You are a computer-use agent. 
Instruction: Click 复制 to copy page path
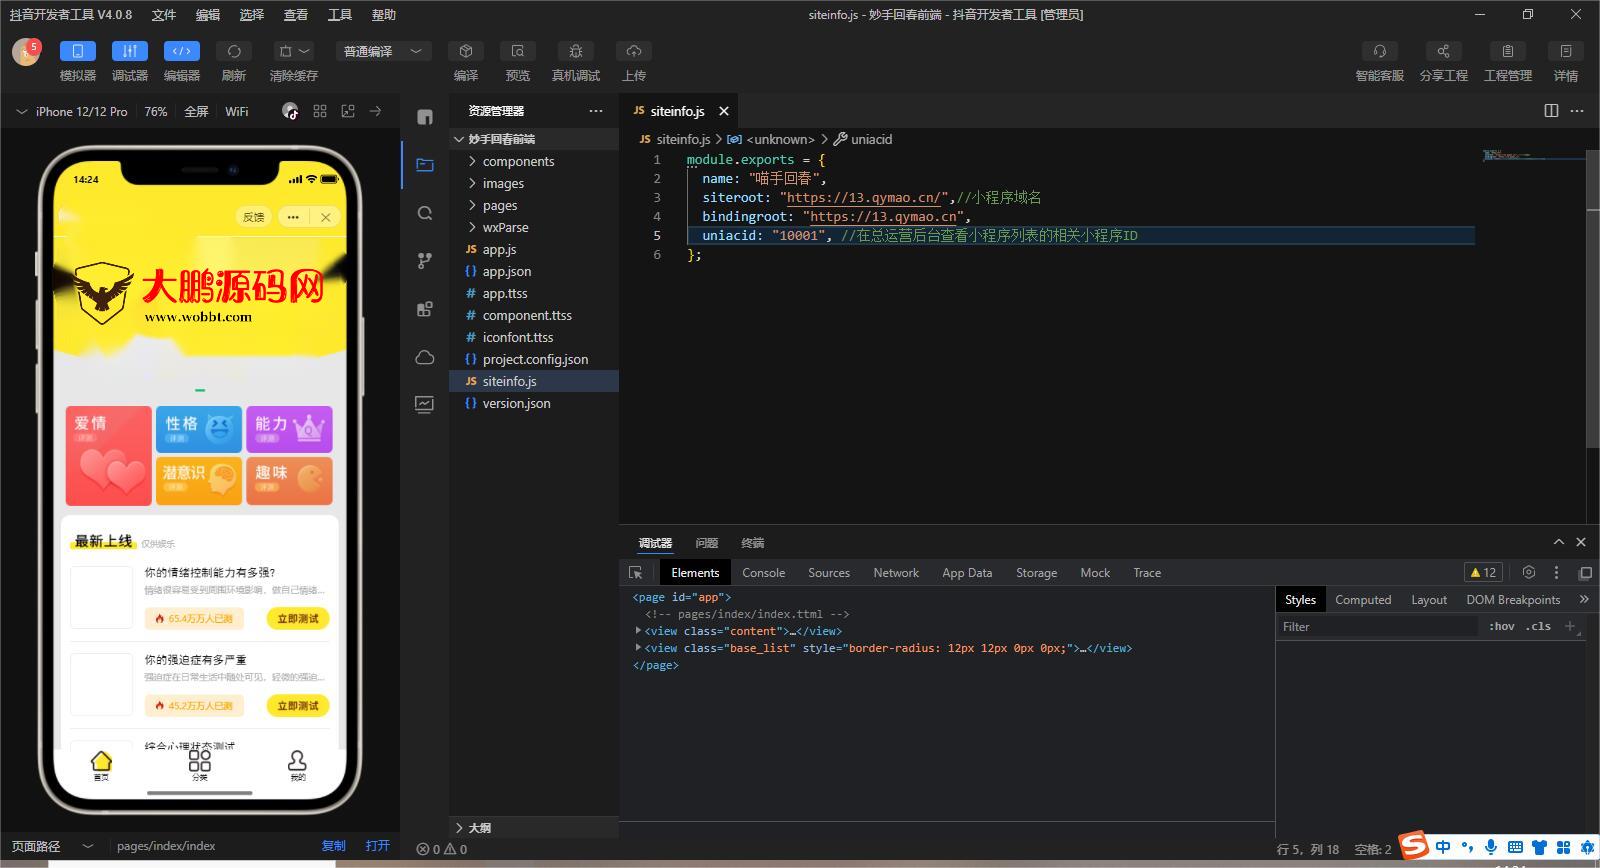pyautogui.click(x=334, y=846)
